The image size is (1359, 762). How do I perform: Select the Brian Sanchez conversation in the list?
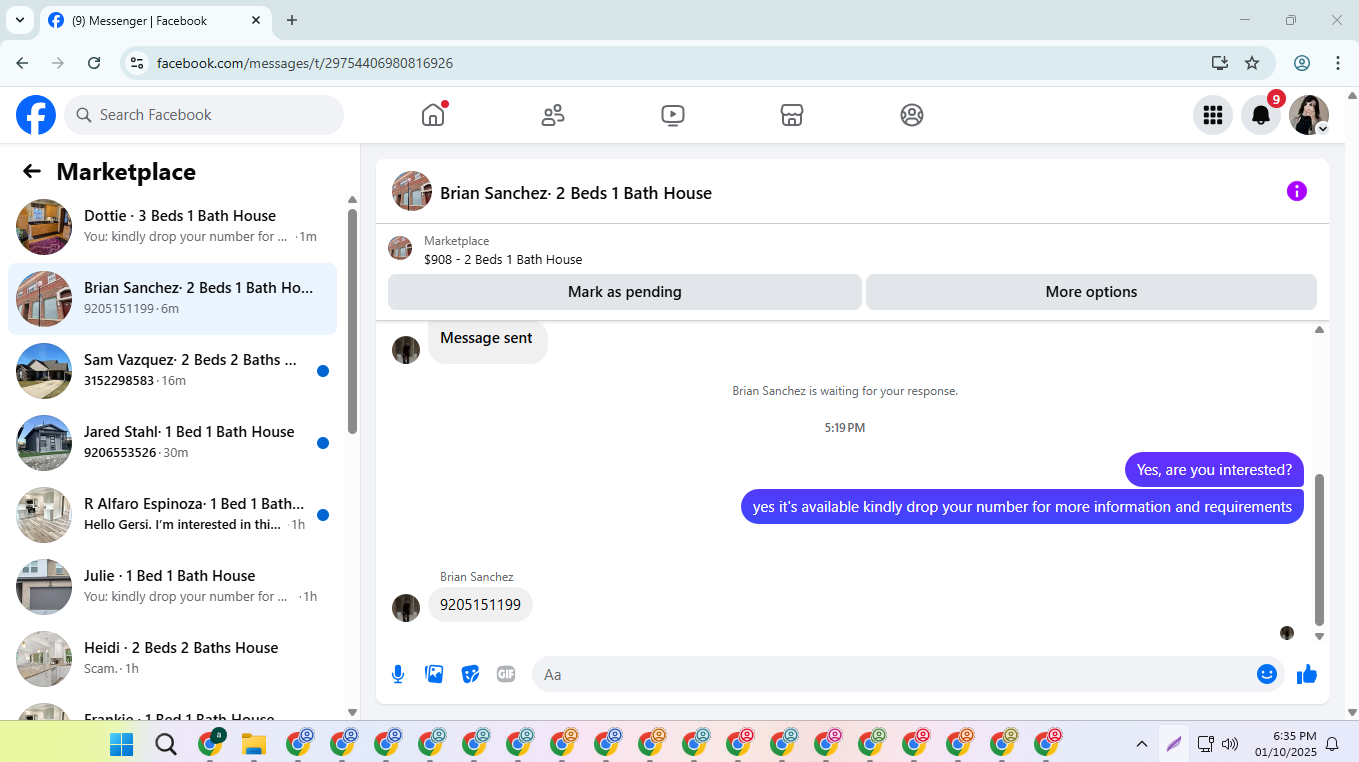[172, 299]
